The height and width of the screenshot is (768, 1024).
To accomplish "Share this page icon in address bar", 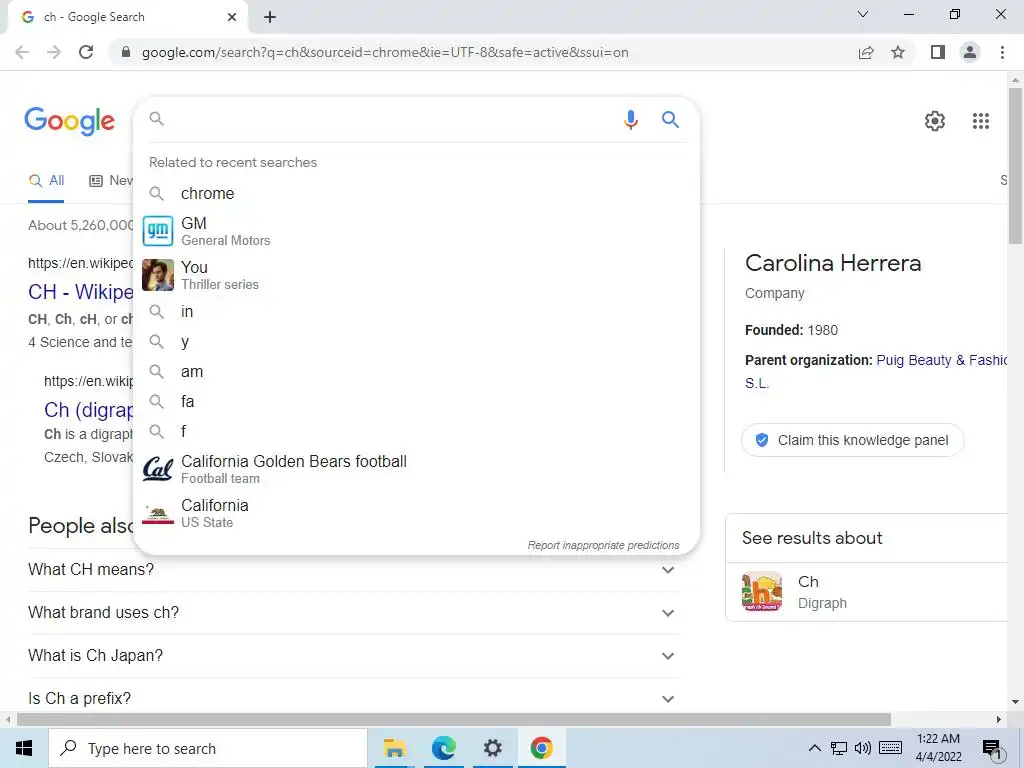I will point(866,52).
